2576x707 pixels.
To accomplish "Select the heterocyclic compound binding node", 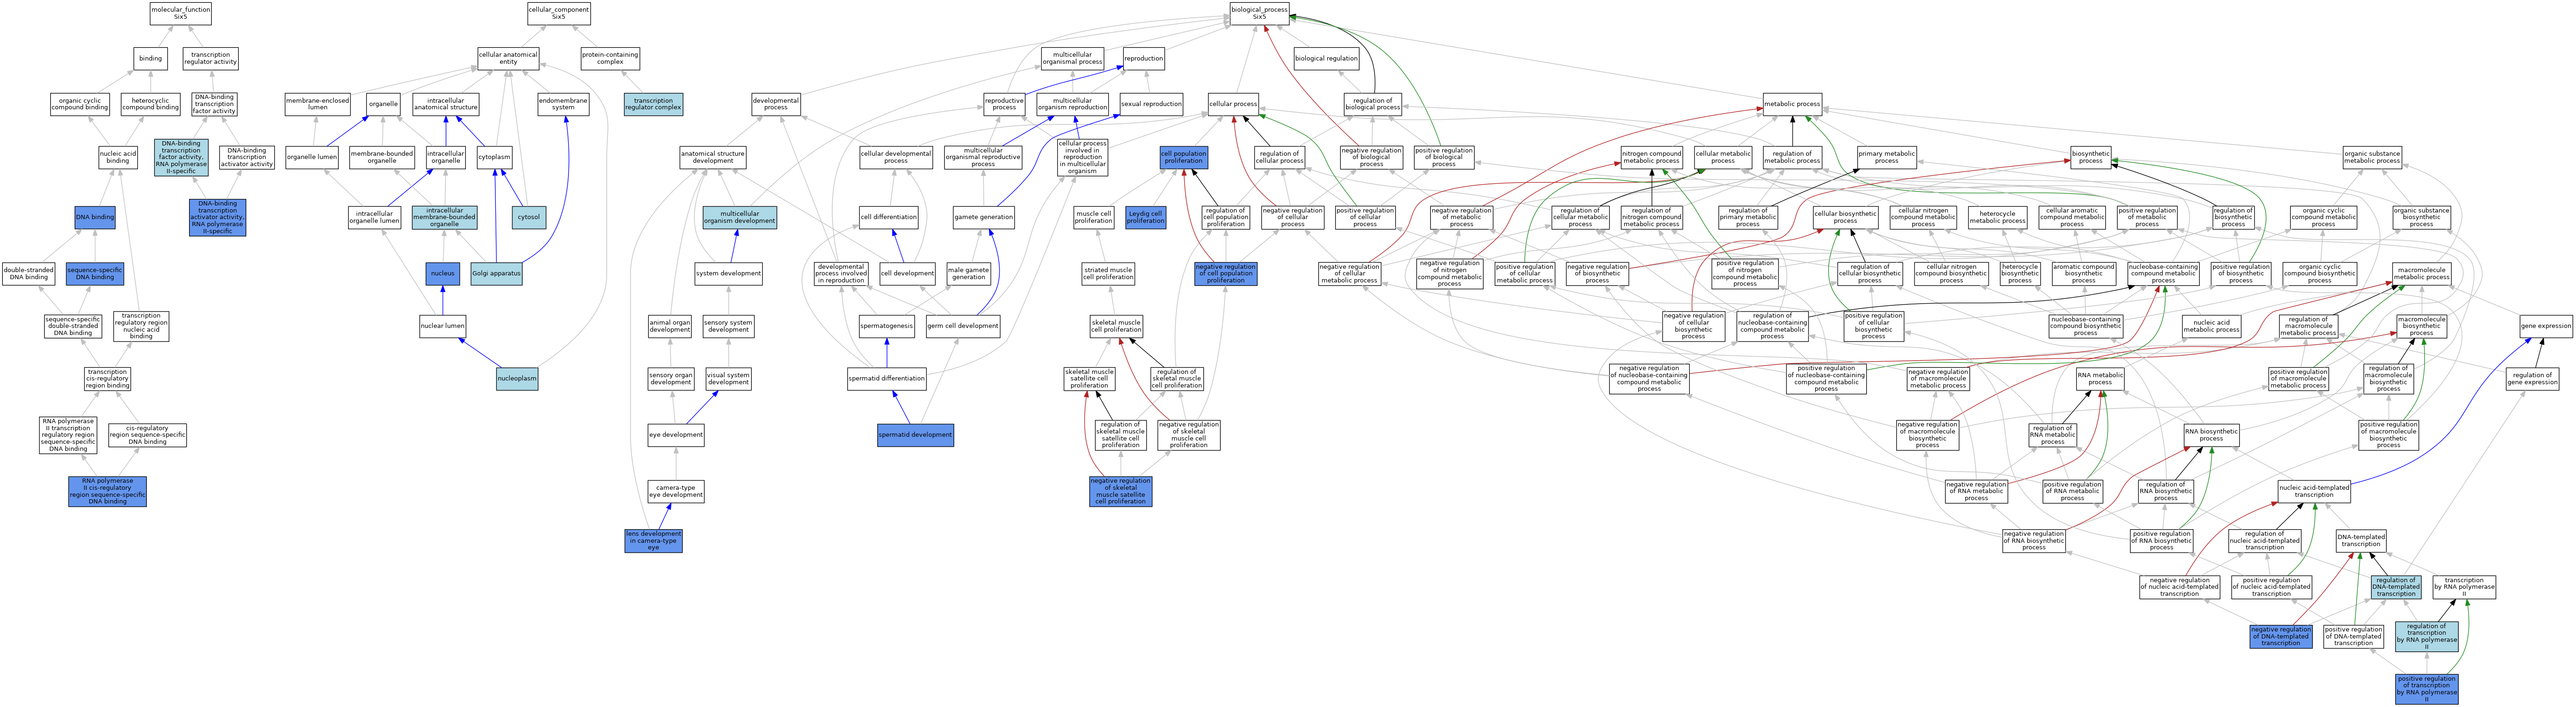I will [x=150, y=104].
